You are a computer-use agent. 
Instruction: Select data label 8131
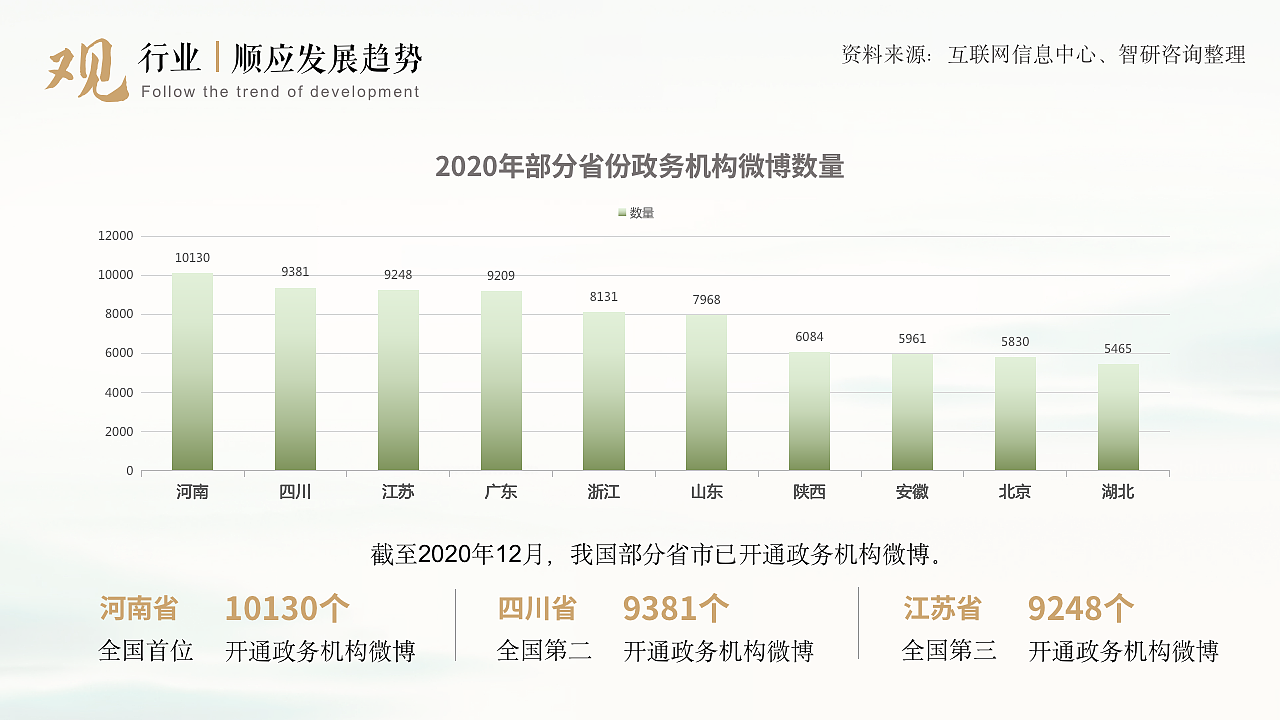pyautogui.click(x=604, y=297)
